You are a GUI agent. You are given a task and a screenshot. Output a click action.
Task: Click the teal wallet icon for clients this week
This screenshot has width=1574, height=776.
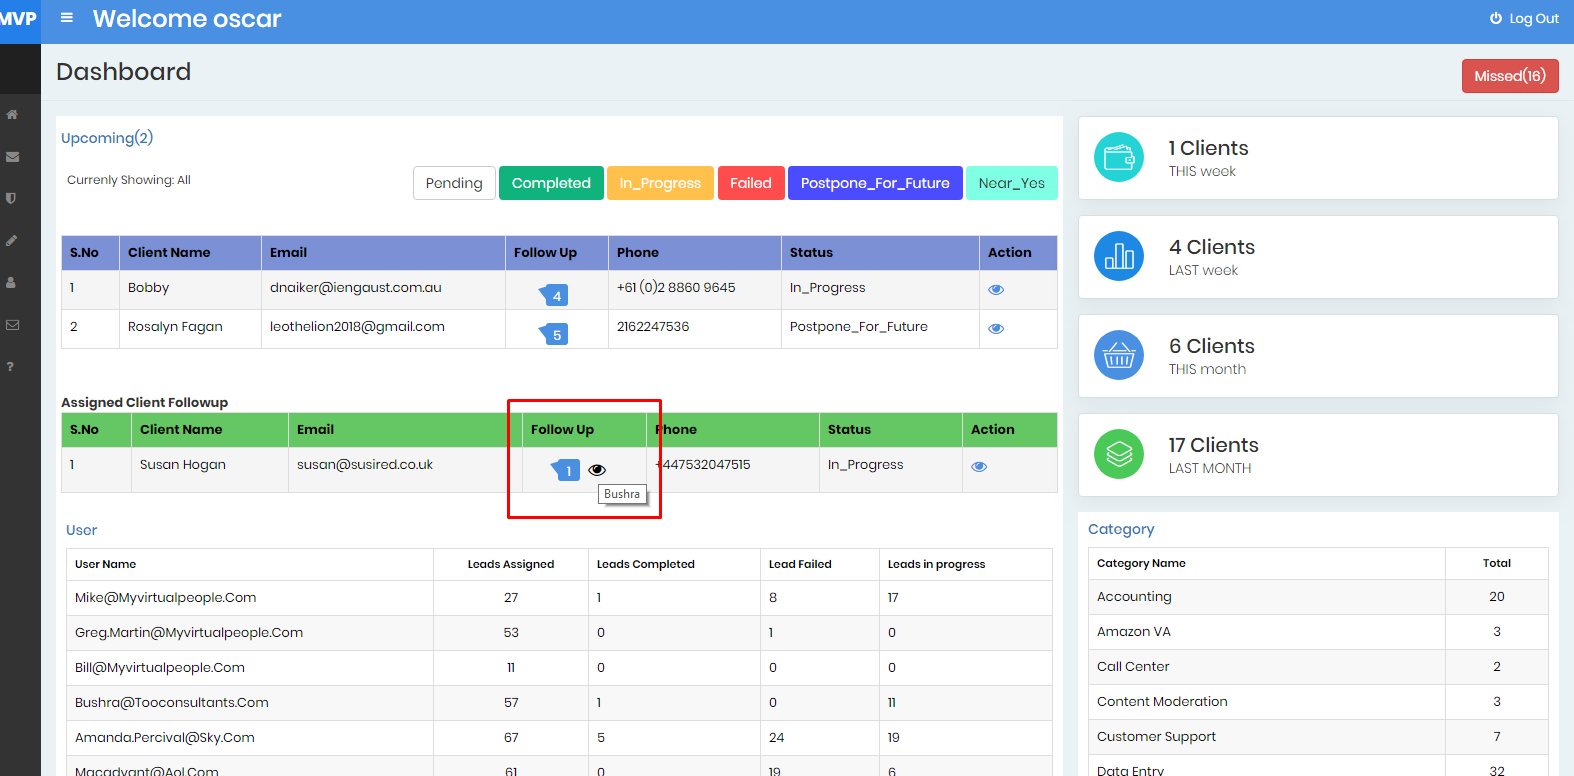pos(1118,158)
